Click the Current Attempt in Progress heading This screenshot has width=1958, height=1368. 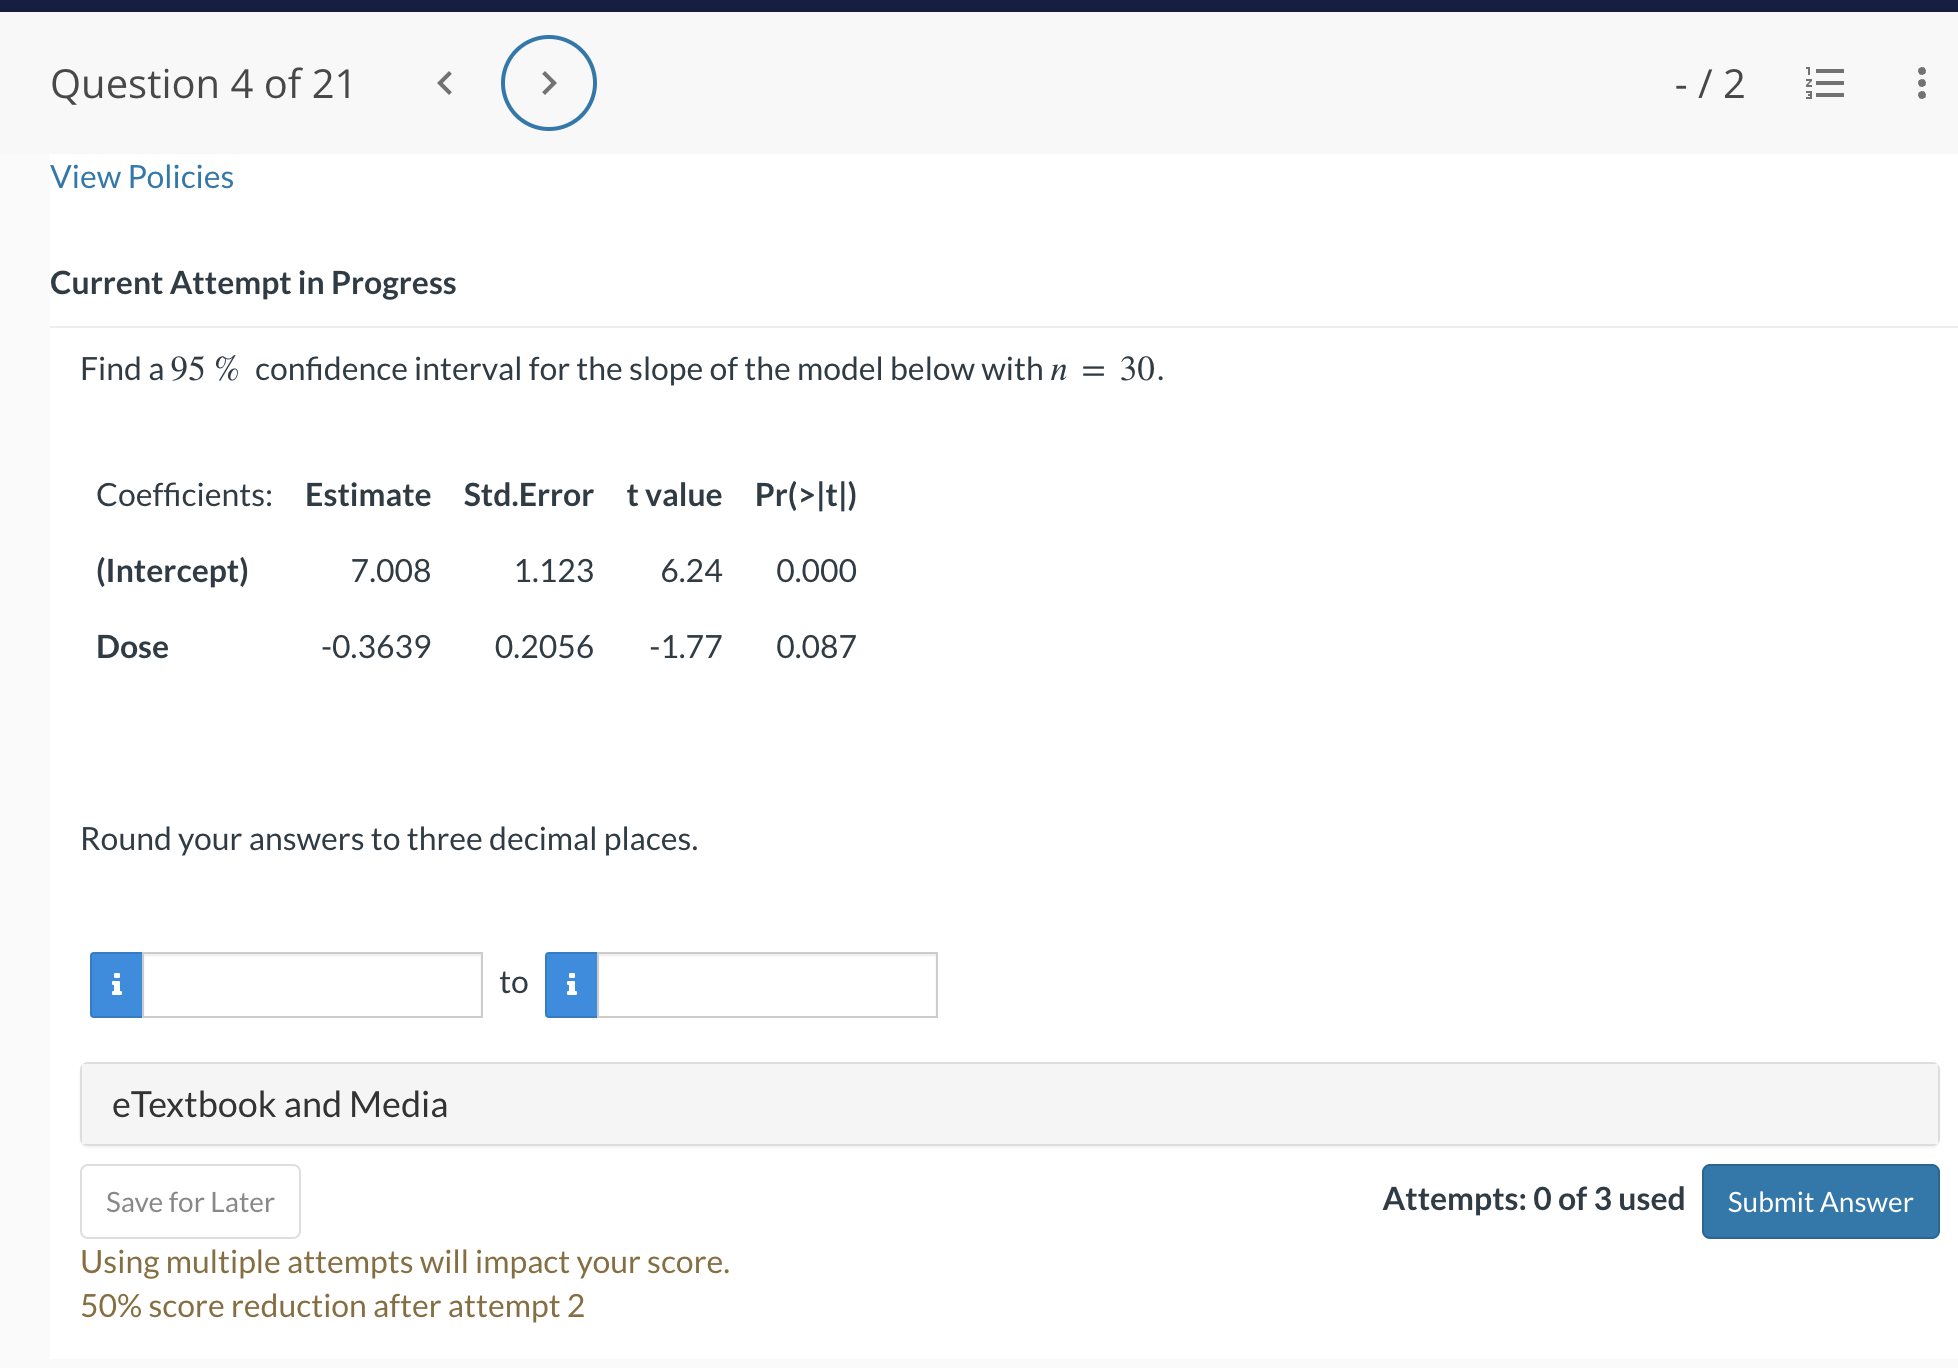click(x=253, y=283)
